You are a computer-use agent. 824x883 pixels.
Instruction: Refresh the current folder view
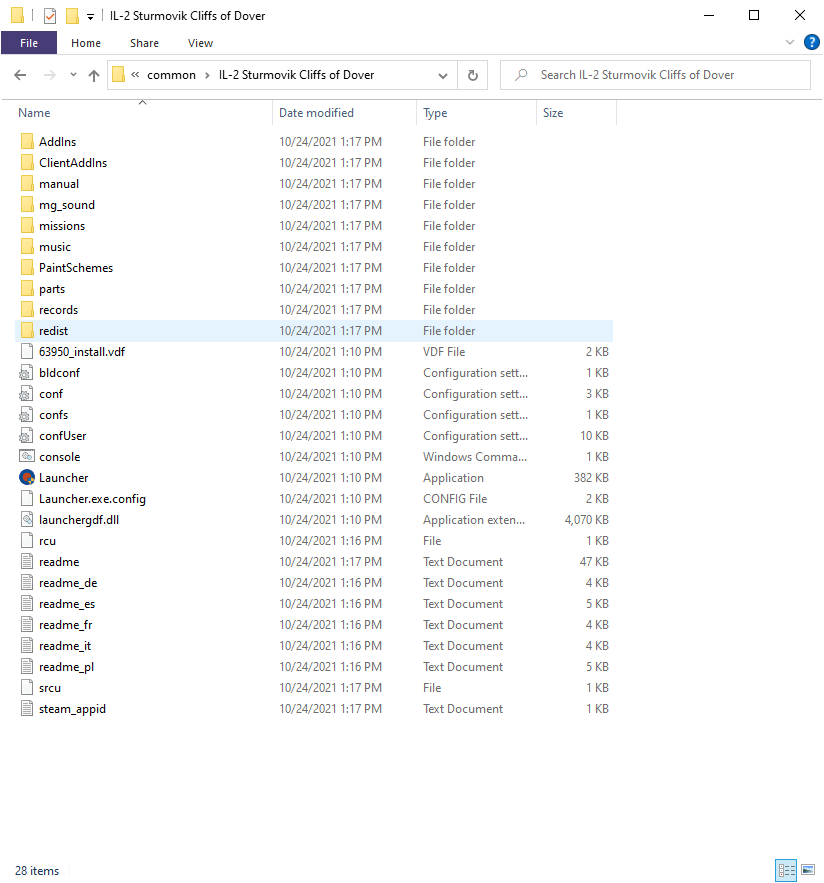point(473,75)
